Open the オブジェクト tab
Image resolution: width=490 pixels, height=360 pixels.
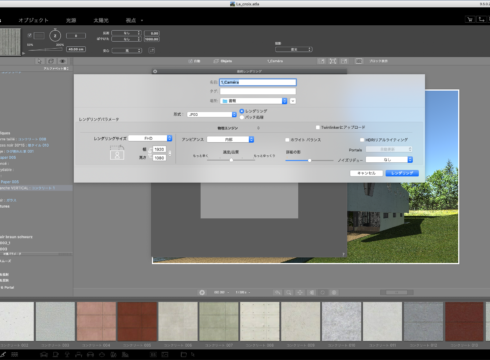tap(33, 20)
